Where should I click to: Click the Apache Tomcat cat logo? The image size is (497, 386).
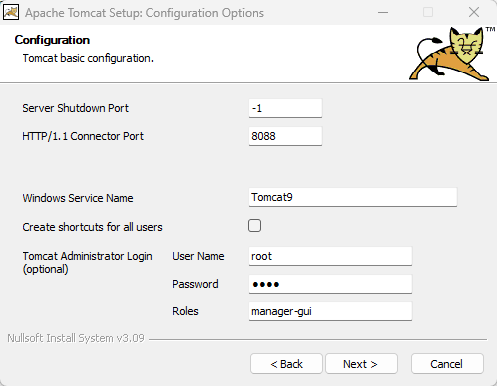[x=451, y=54]
